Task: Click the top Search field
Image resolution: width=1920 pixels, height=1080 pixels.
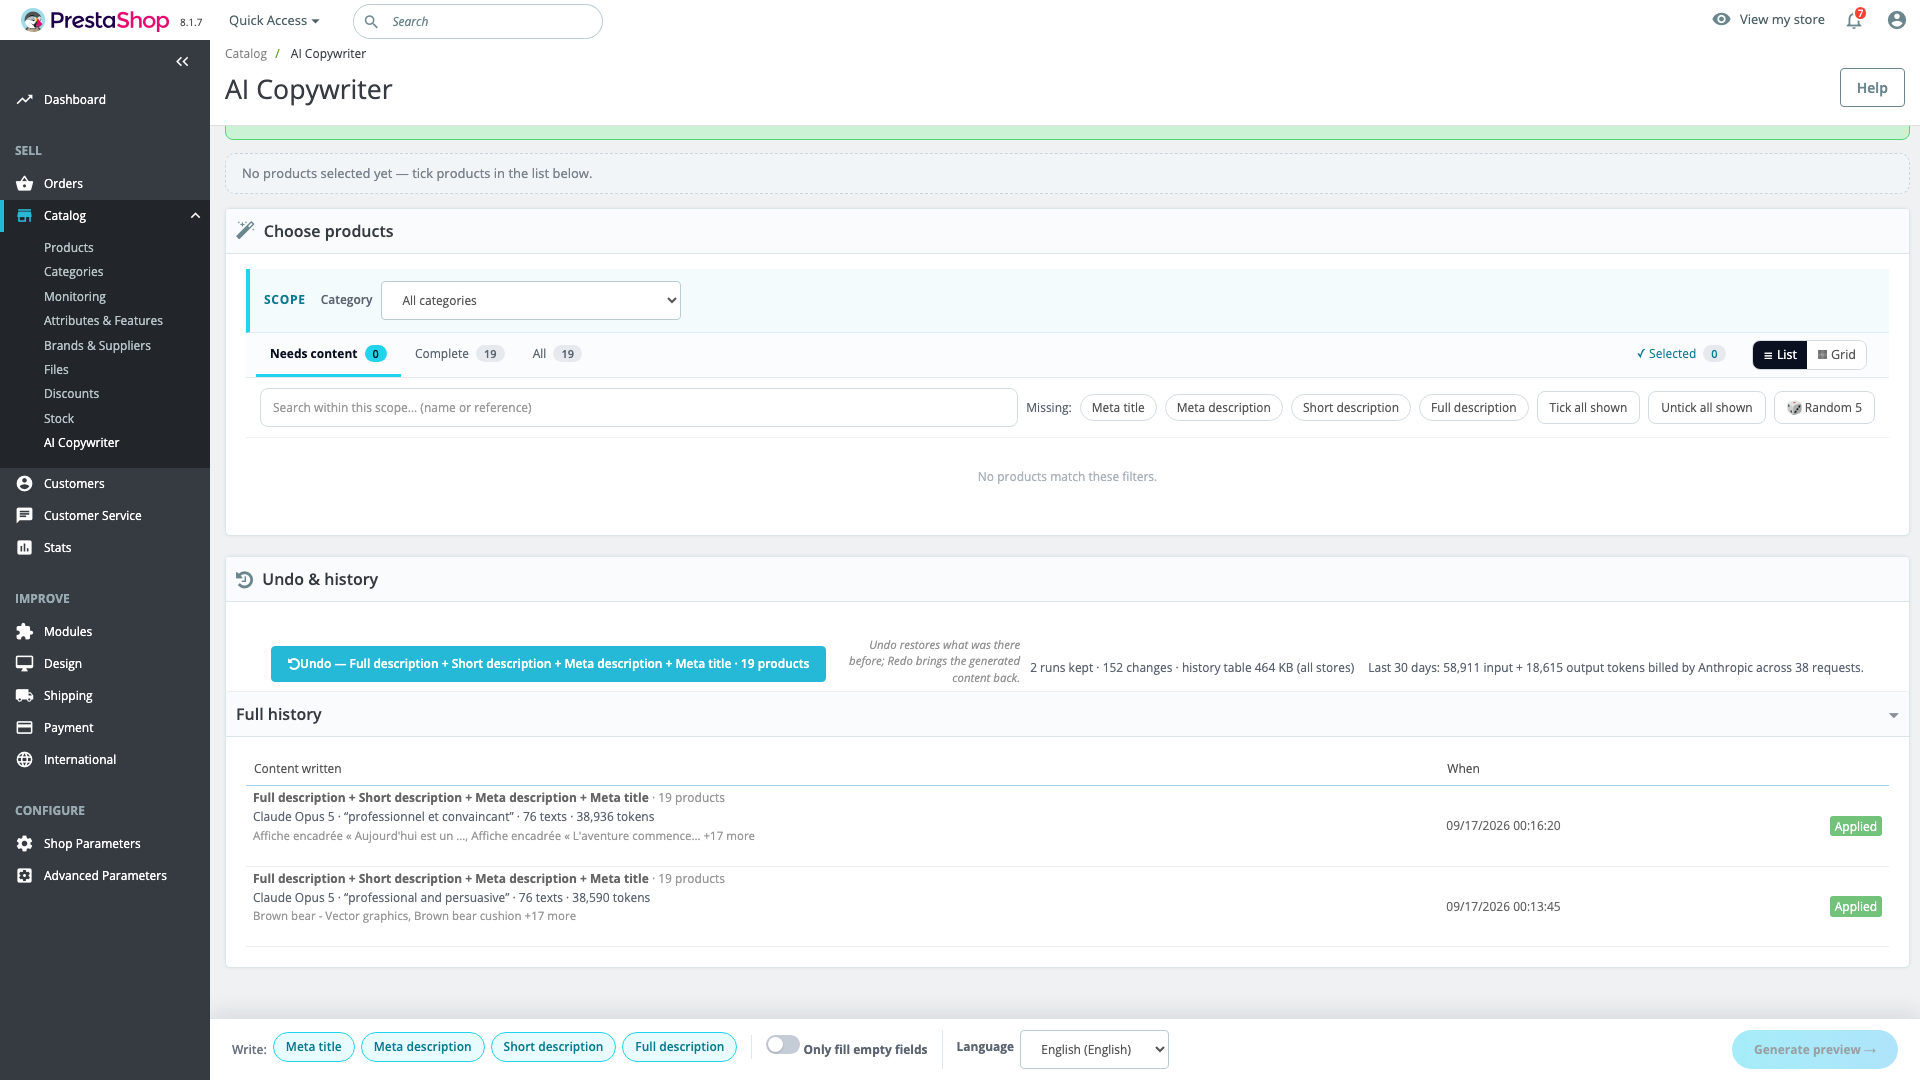Action: [x=478, y=21]
